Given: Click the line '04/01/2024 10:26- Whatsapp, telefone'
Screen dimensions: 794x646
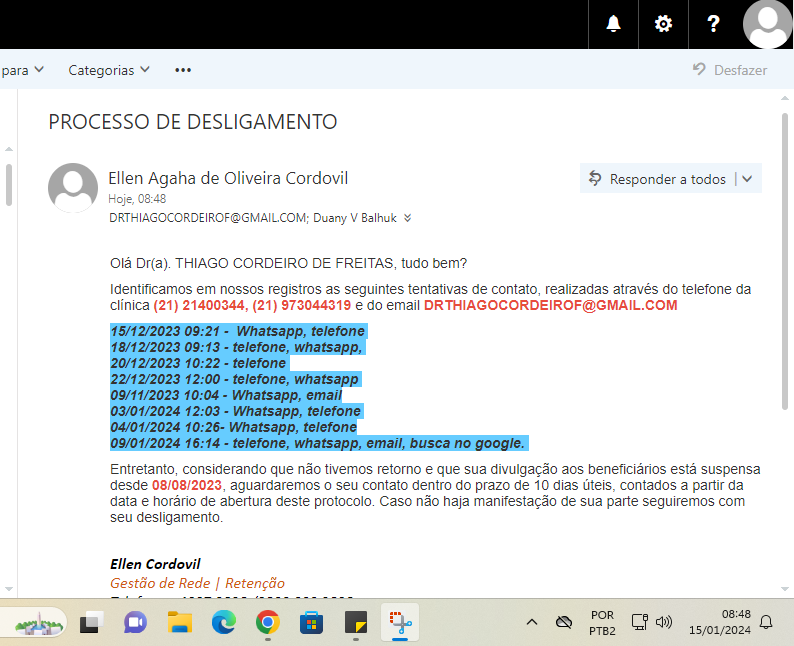Looking at the screenshot, I should point(234,427).
